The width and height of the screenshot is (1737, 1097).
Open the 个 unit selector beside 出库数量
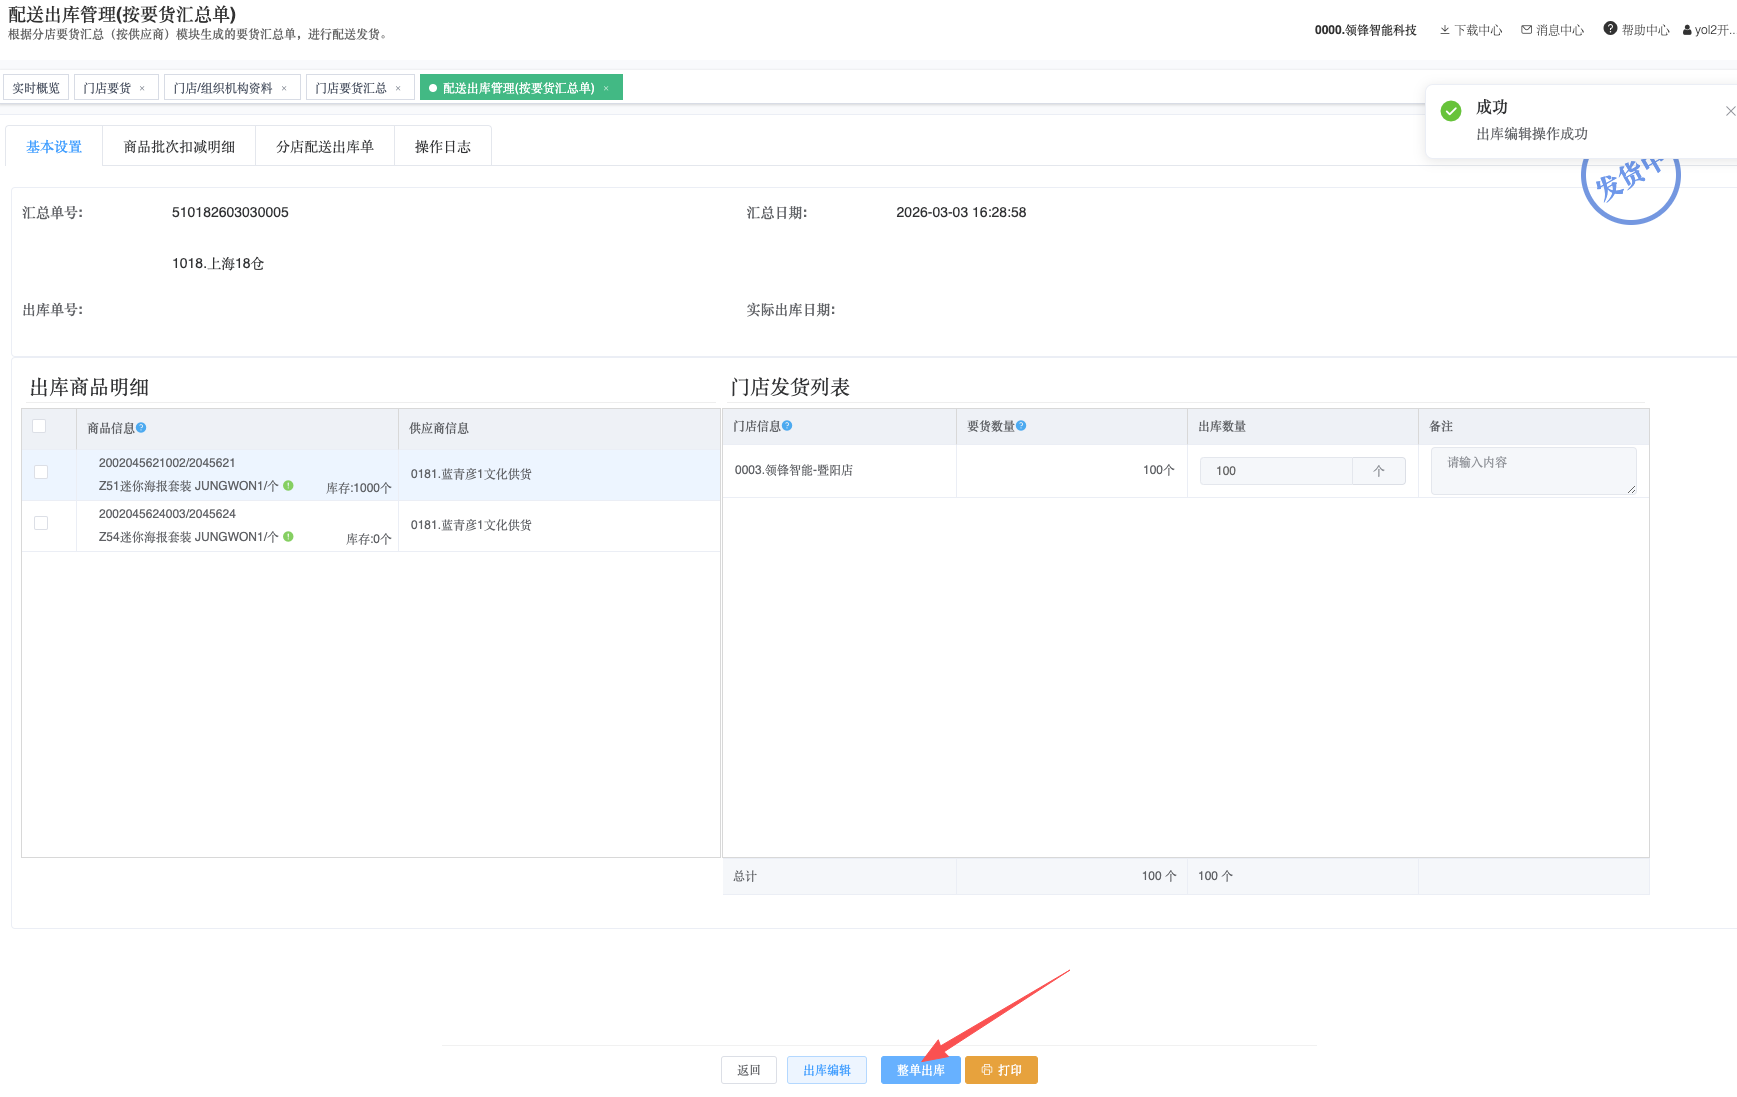pos(1378,471)
